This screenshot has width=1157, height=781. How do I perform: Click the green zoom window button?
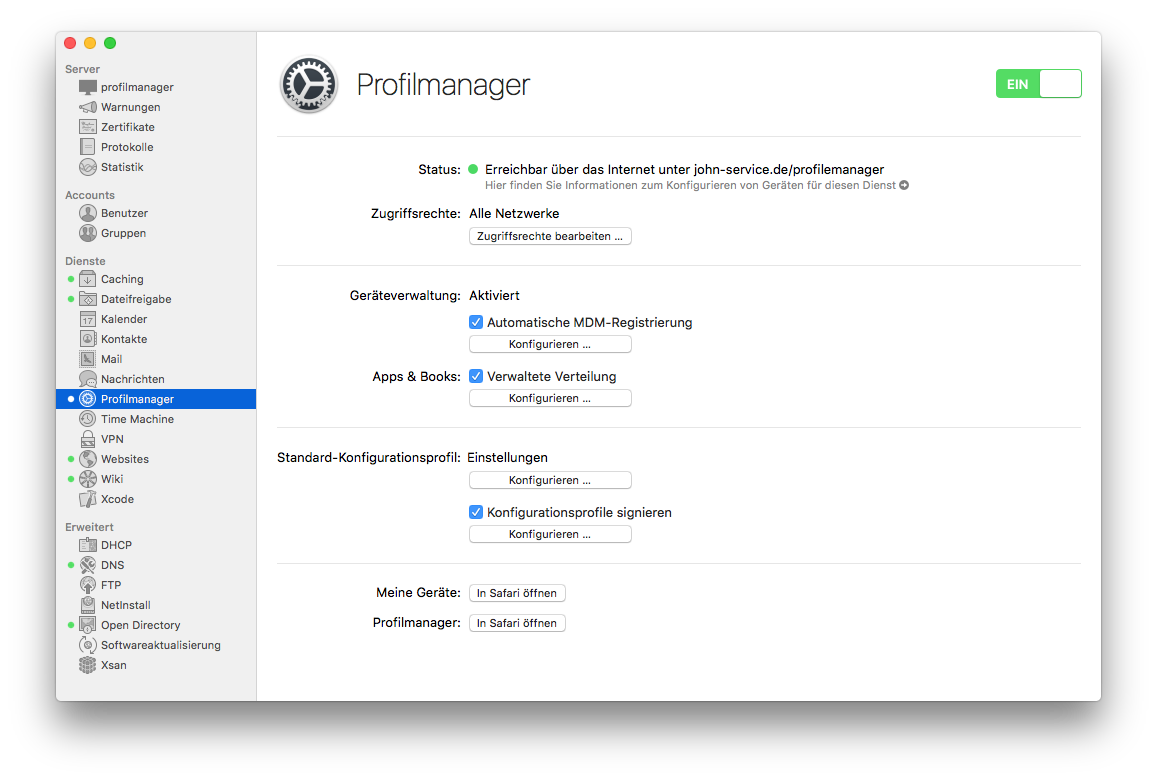(110, 43)
